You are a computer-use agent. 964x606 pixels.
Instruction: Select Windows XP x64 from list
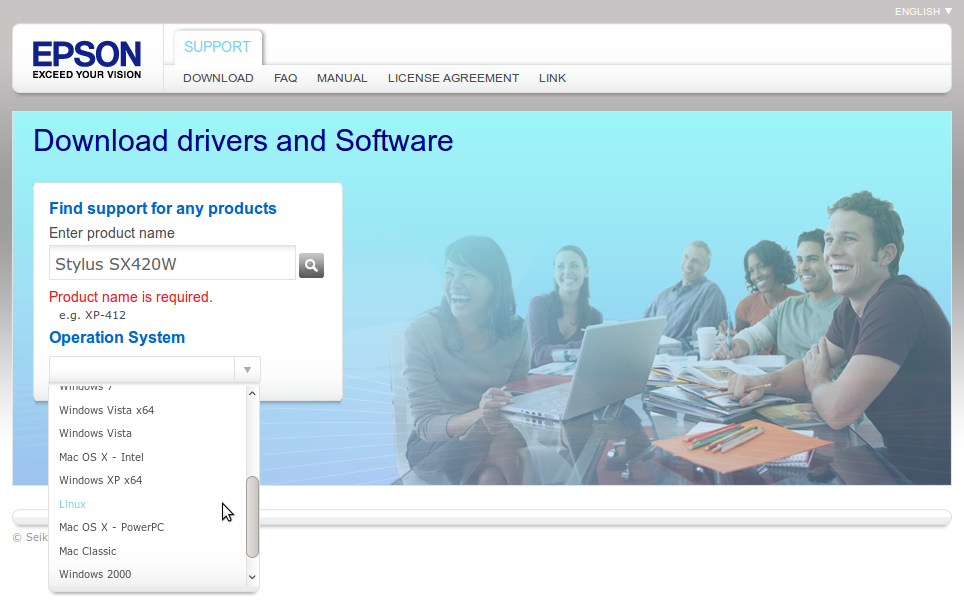[100, 480]
